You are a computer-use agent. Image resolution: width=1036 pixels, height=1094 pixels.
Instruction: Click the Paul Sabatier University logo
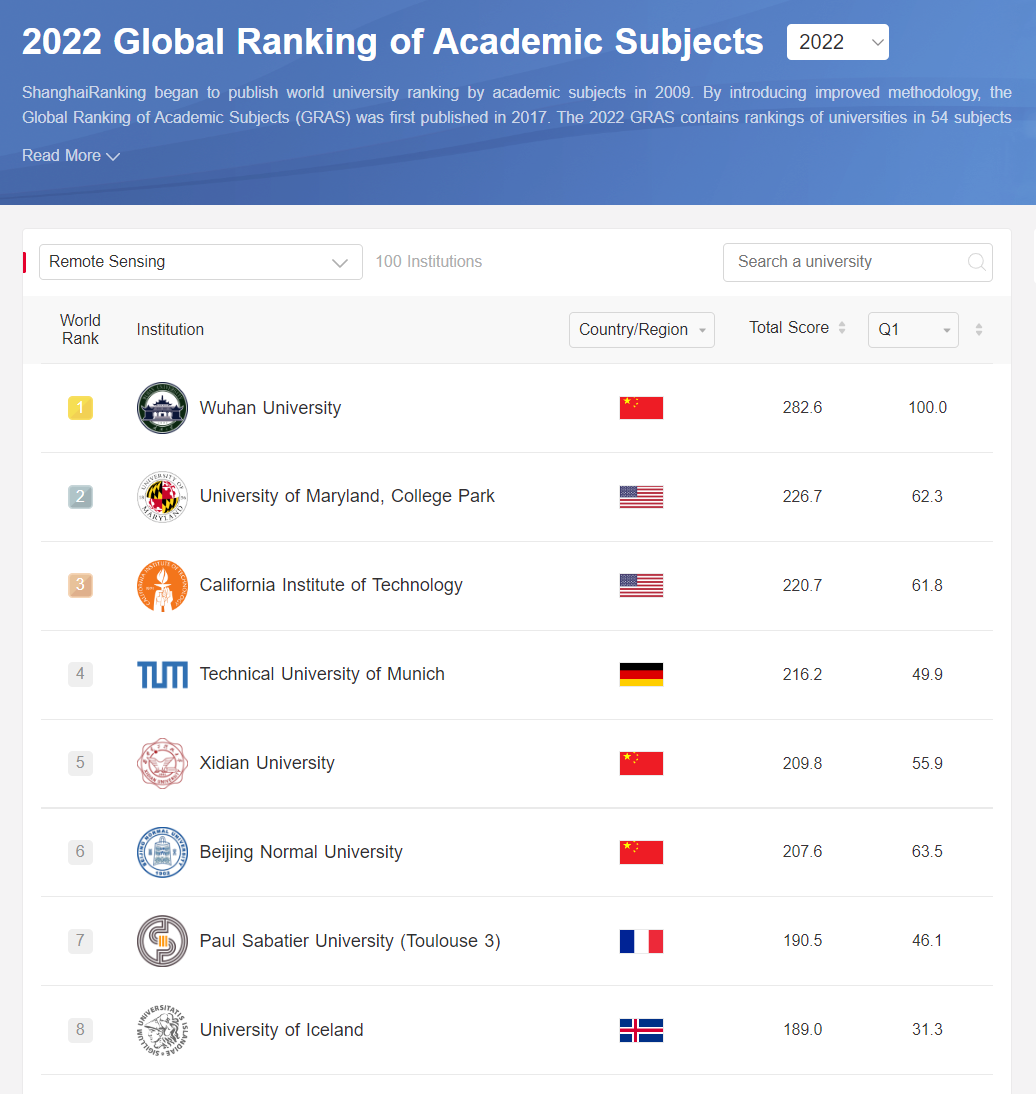[x=162, y=941]
